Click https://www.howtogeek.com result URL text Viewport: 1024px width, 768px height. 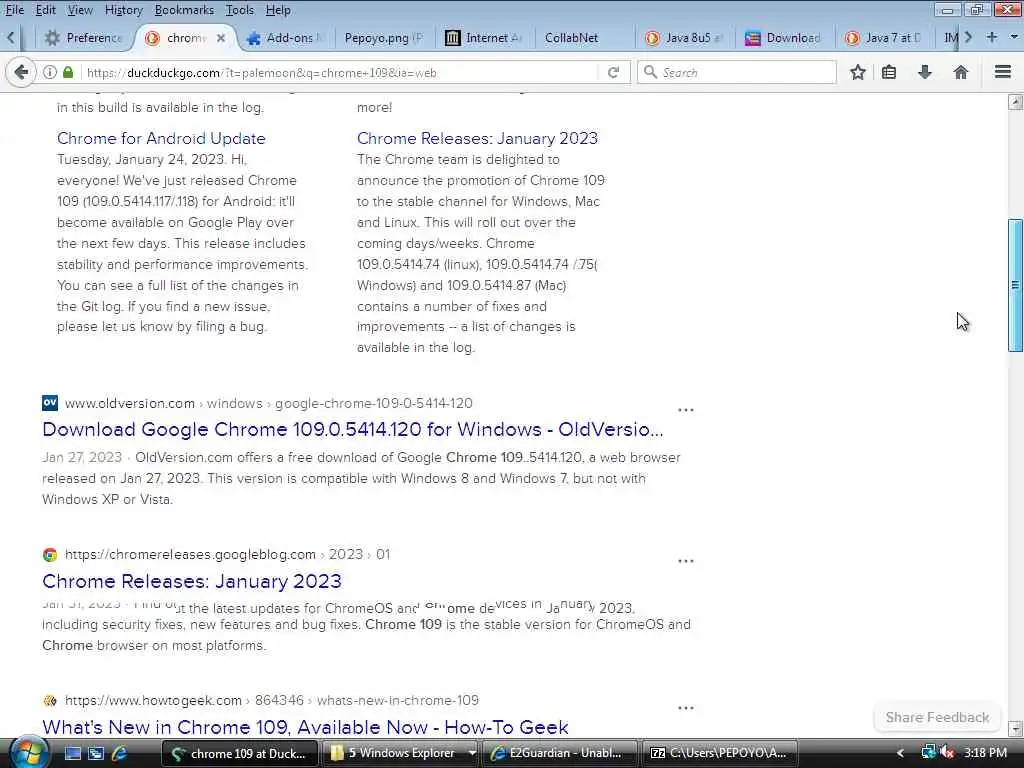(x=153, y=701)
